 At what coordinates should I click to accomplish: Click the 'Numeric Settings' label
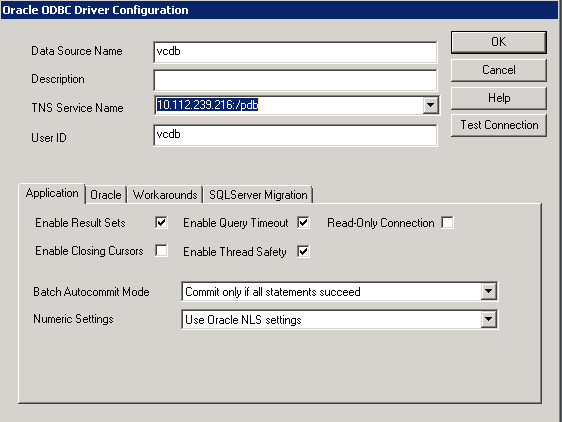coord(73,319)
